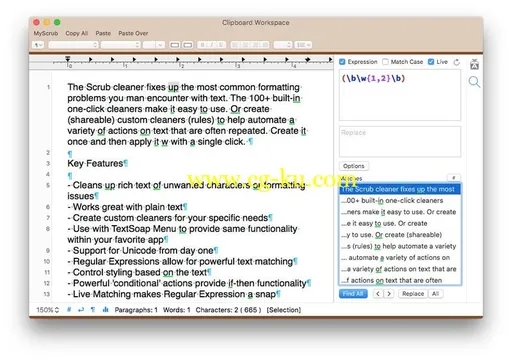Open the MyScrub toolbar item
512x360 pixels.
[46, 33]
